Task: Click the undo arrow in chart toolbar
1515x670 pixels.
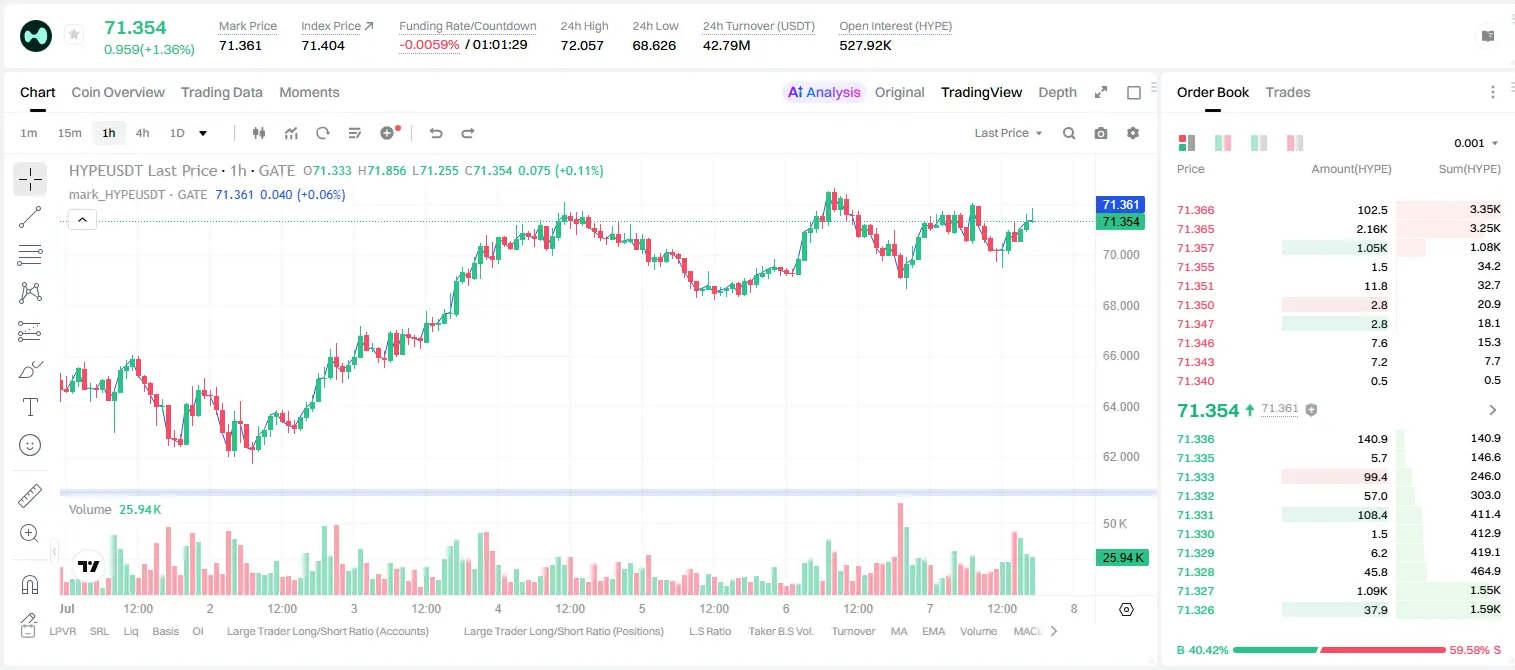Action: (435, 133)
